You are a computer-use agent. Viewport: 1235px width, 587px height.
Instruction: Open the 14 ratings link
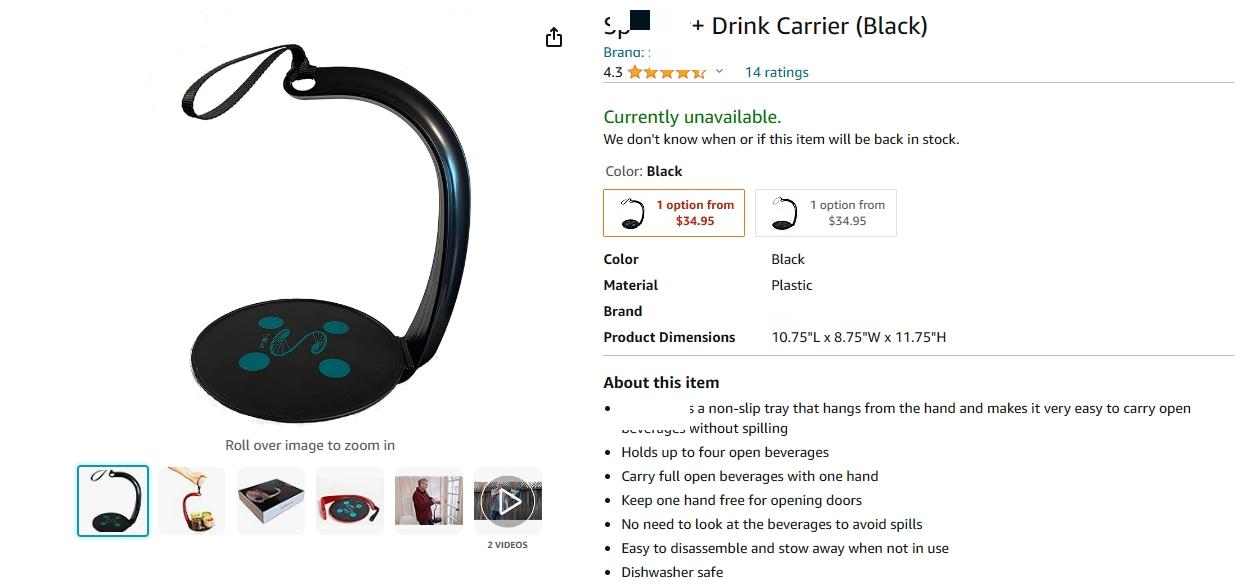pyautogui.click(x=777, y=72)
